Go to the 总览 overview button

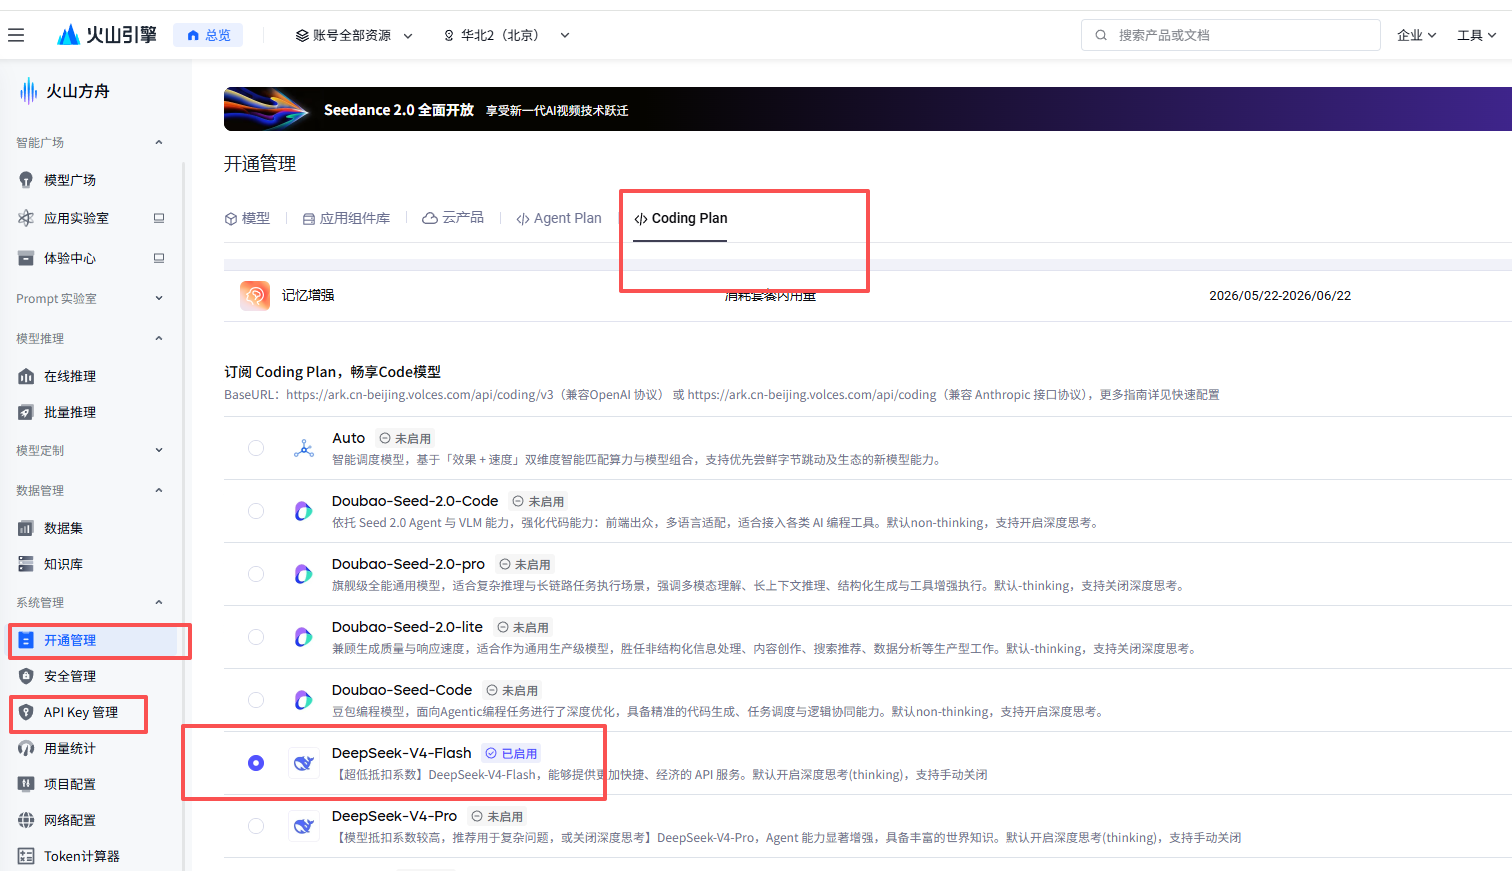click(208, 35)
